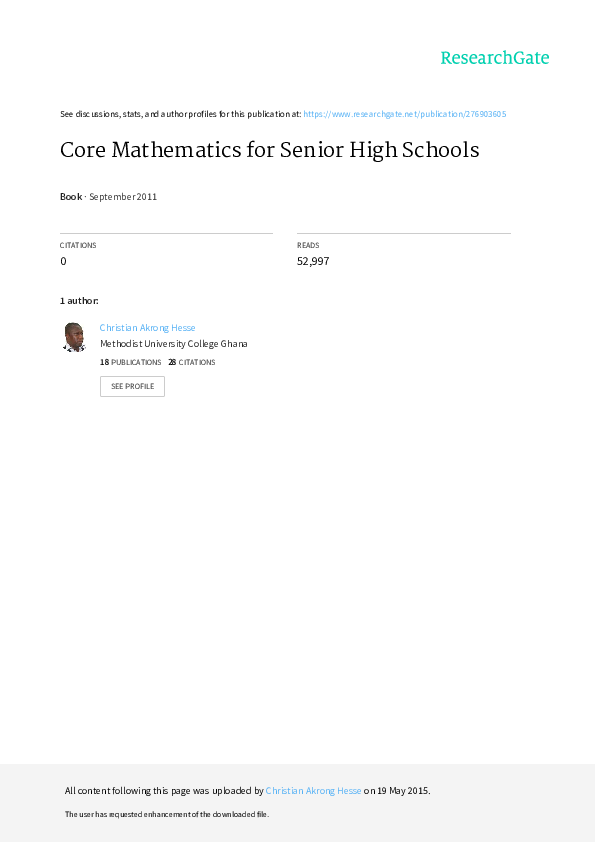Image resolution: width=595 pixels, height=842 pixels.
Task: Click the author's profile photo
Action: [74, 337]
